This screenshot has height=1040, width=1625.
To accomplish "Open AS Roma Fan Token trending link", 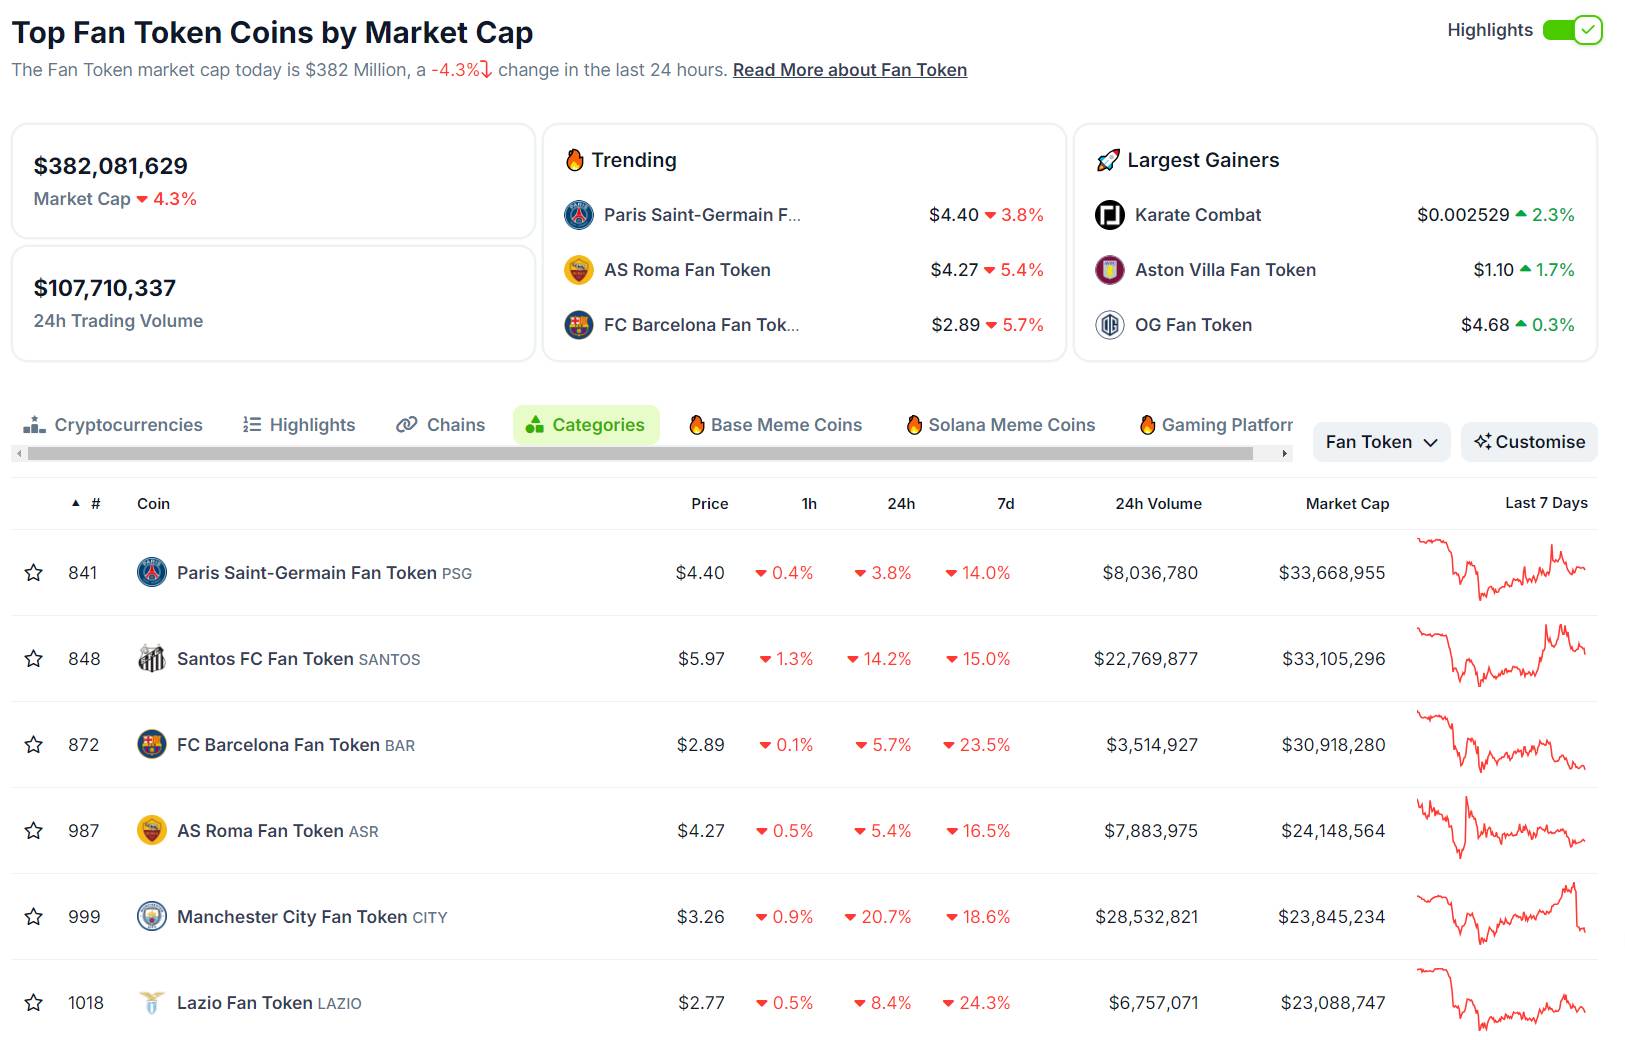I will [687, 270].
